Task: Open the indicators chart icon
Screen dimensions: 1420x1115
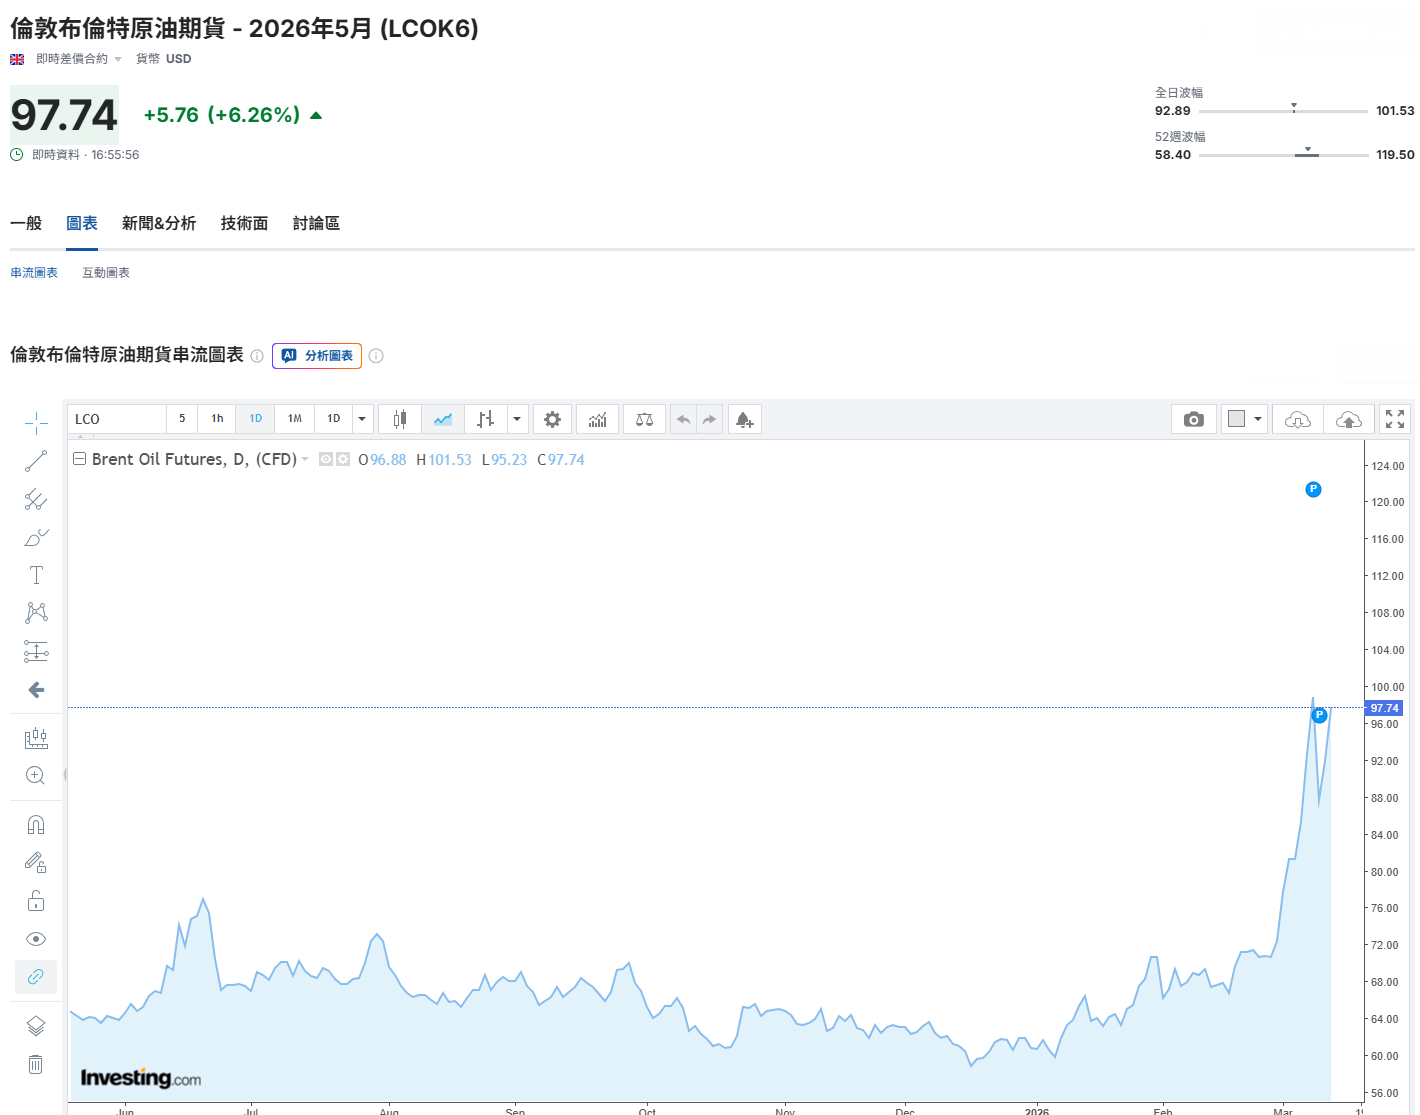Action: 597,419
